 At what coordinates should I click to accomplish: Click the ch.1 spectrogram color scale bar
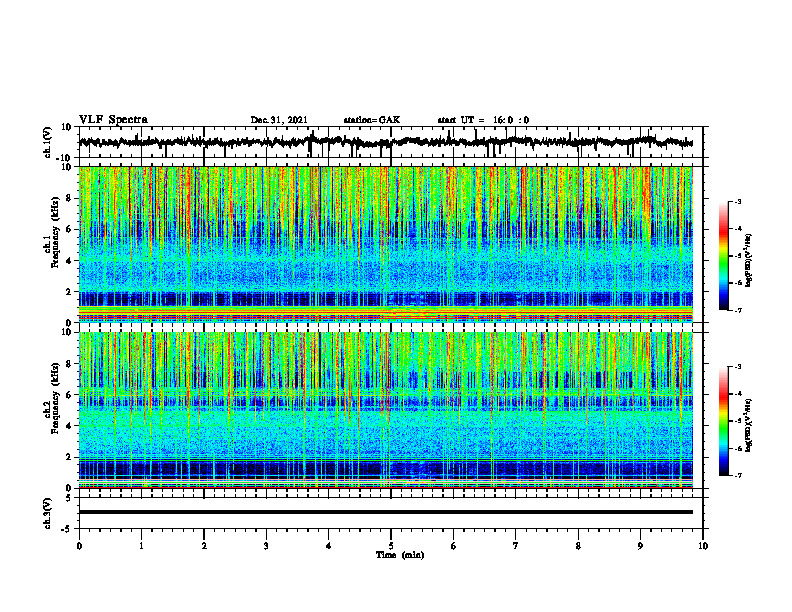[x=723, y=256]
